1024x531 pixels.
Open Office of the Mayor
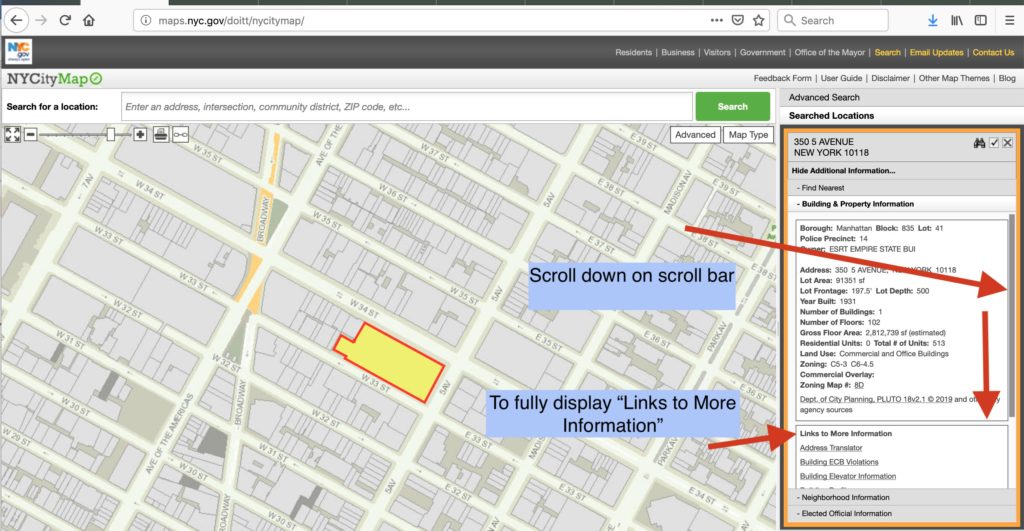coord(829,52)
